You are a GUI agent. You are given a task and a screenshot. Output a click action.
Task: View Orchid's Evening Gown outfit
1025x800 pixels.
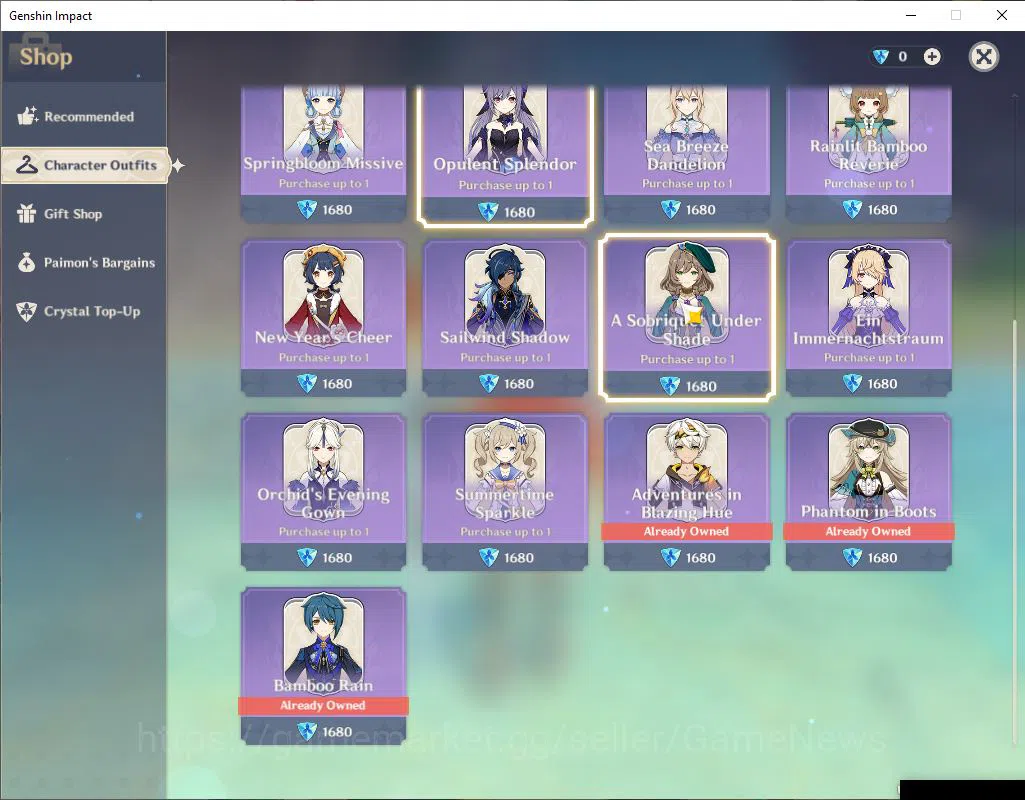(x=324, y=492)
